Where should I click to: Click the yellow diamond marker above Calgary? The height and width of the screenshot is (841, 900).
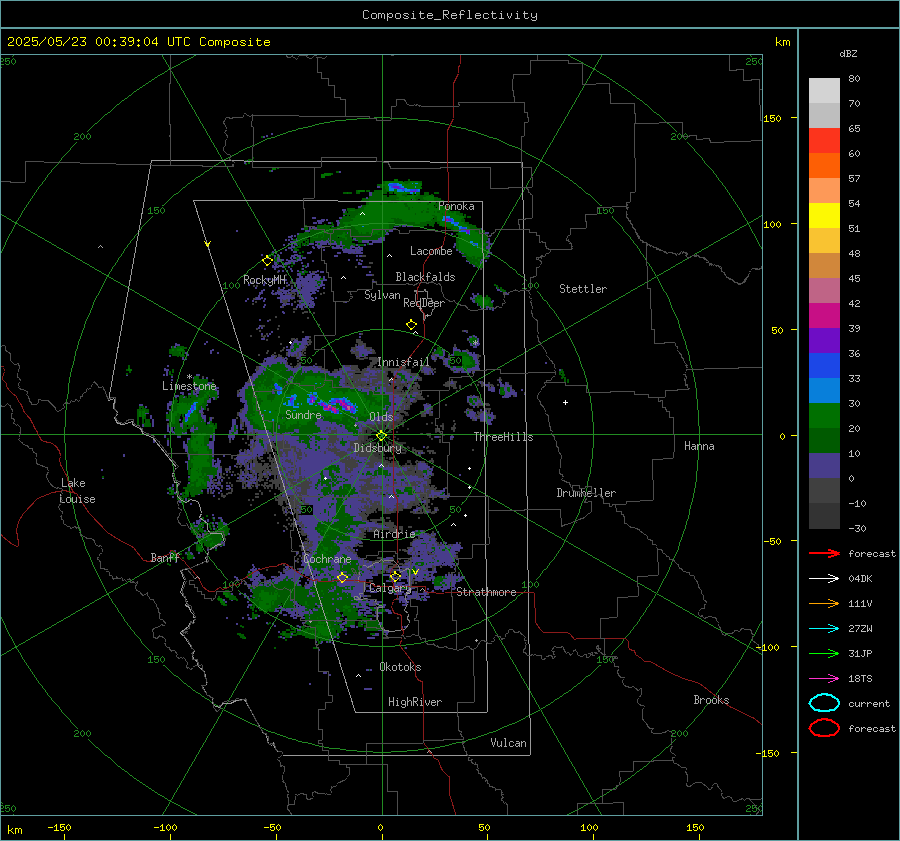coord(395,576)
